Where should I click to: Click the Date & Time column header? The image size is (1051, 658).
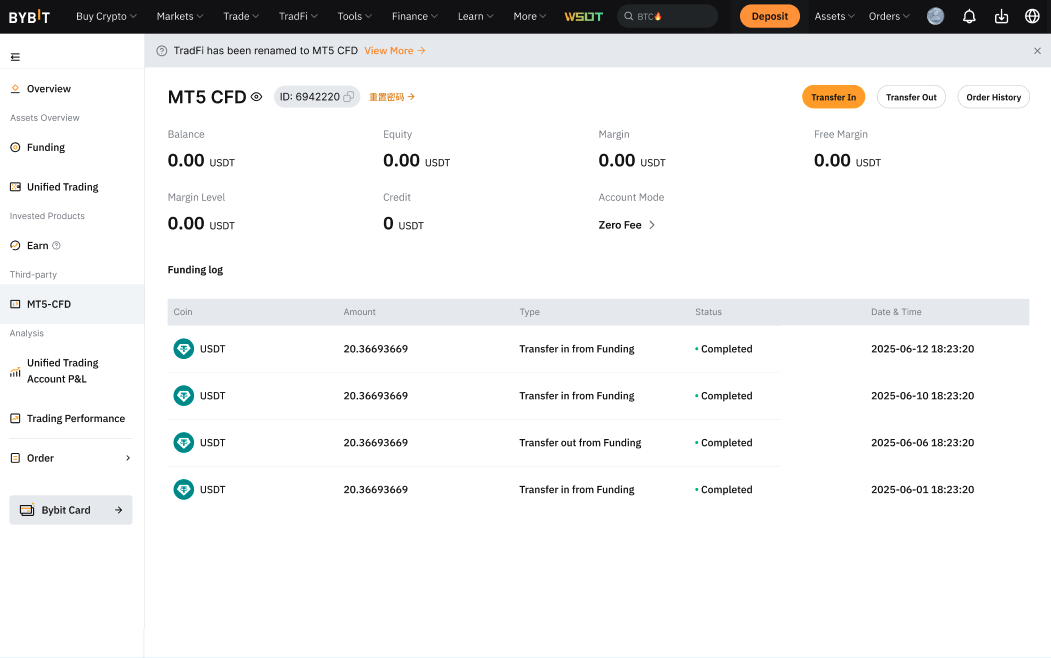[x=895, y=312]
